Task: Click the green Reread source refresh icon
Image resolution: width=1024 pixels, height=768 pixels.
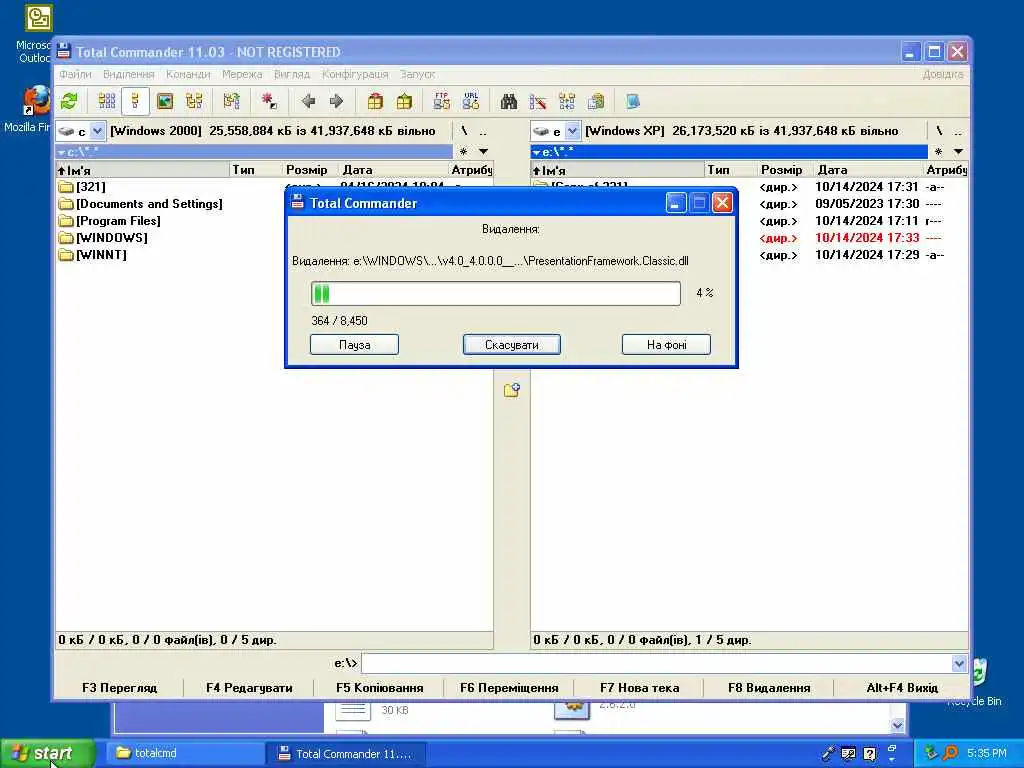Action: [69, 101]
